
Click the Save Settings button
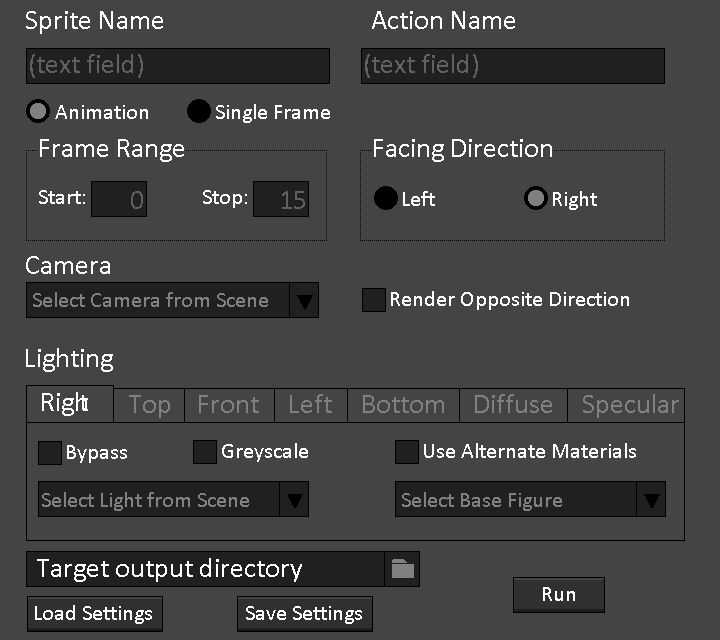pyautogui.click(x=305, y=613)
